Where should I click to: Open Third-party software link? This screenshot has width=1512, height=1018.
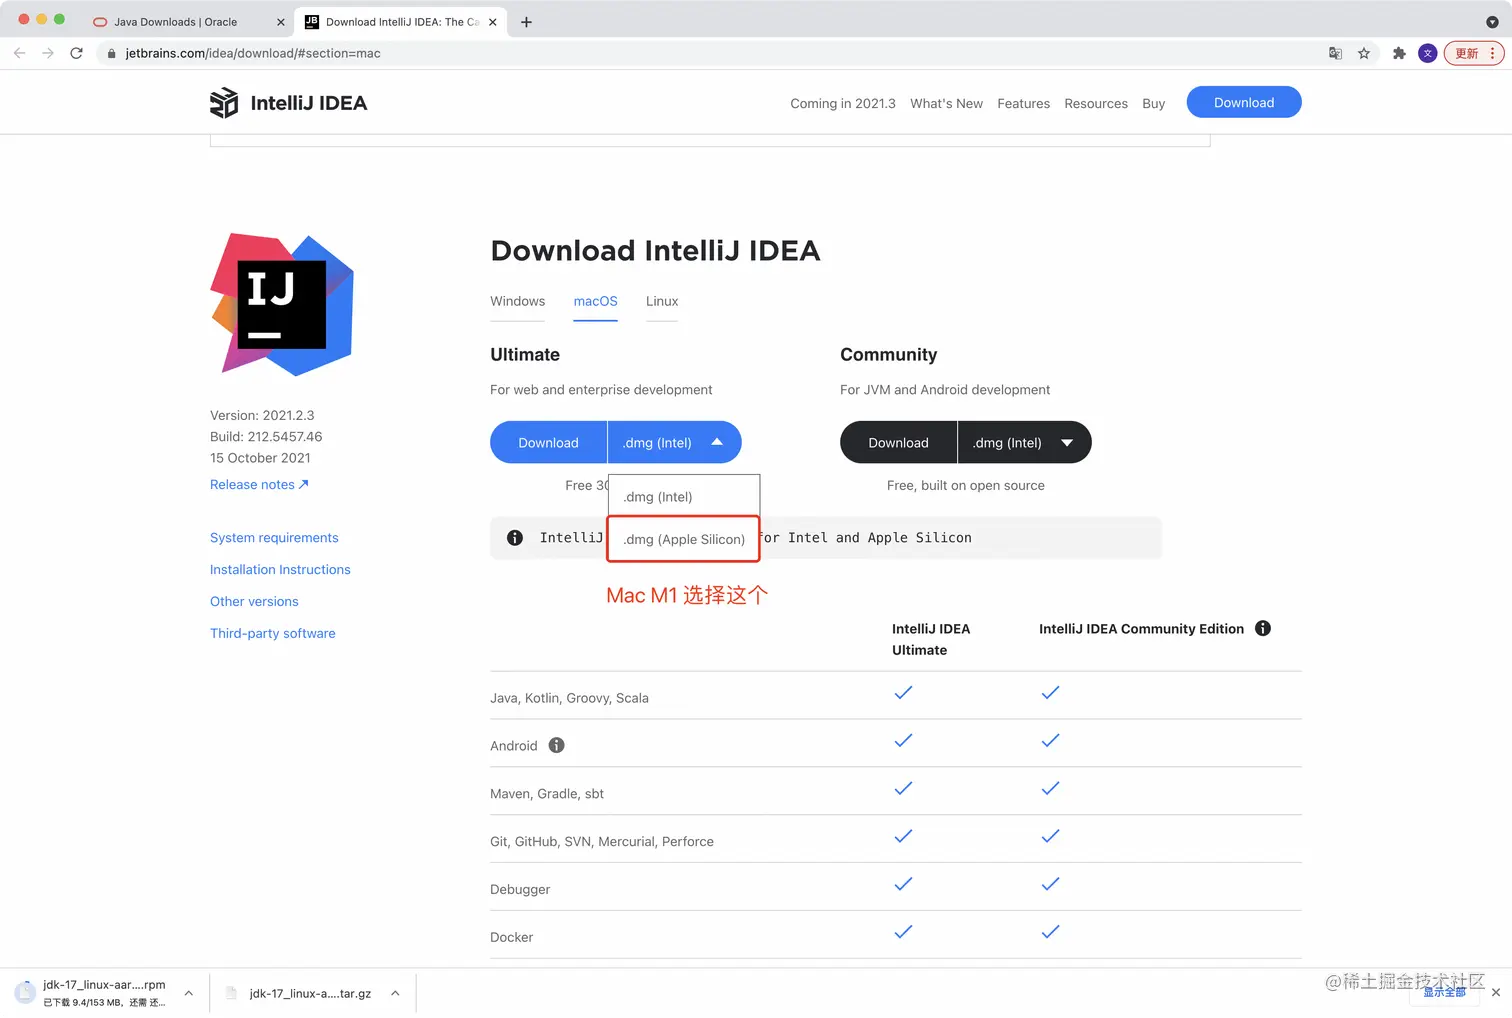(x=273, y=633)
